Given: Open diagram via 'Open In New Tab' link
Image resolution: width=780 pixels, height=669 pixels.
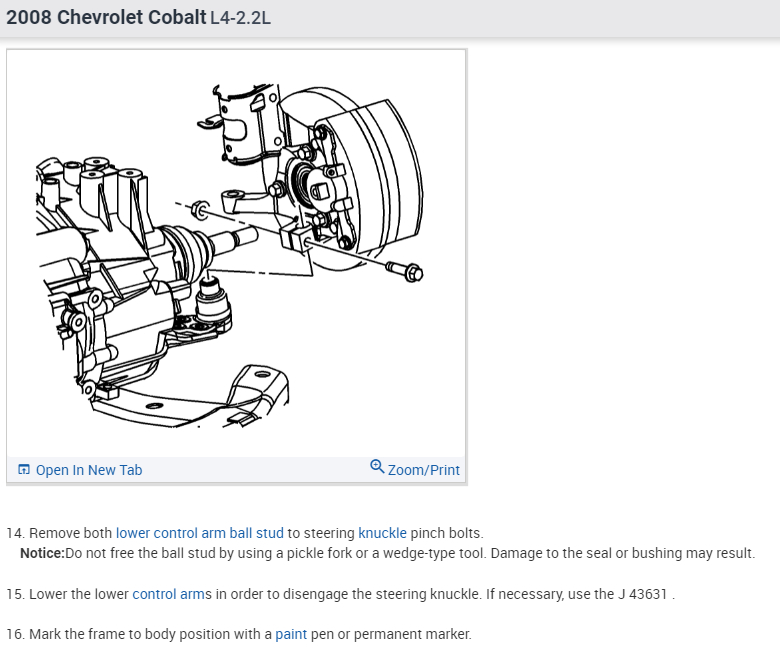Looking at the screenshot, I should tap(89, 470).
